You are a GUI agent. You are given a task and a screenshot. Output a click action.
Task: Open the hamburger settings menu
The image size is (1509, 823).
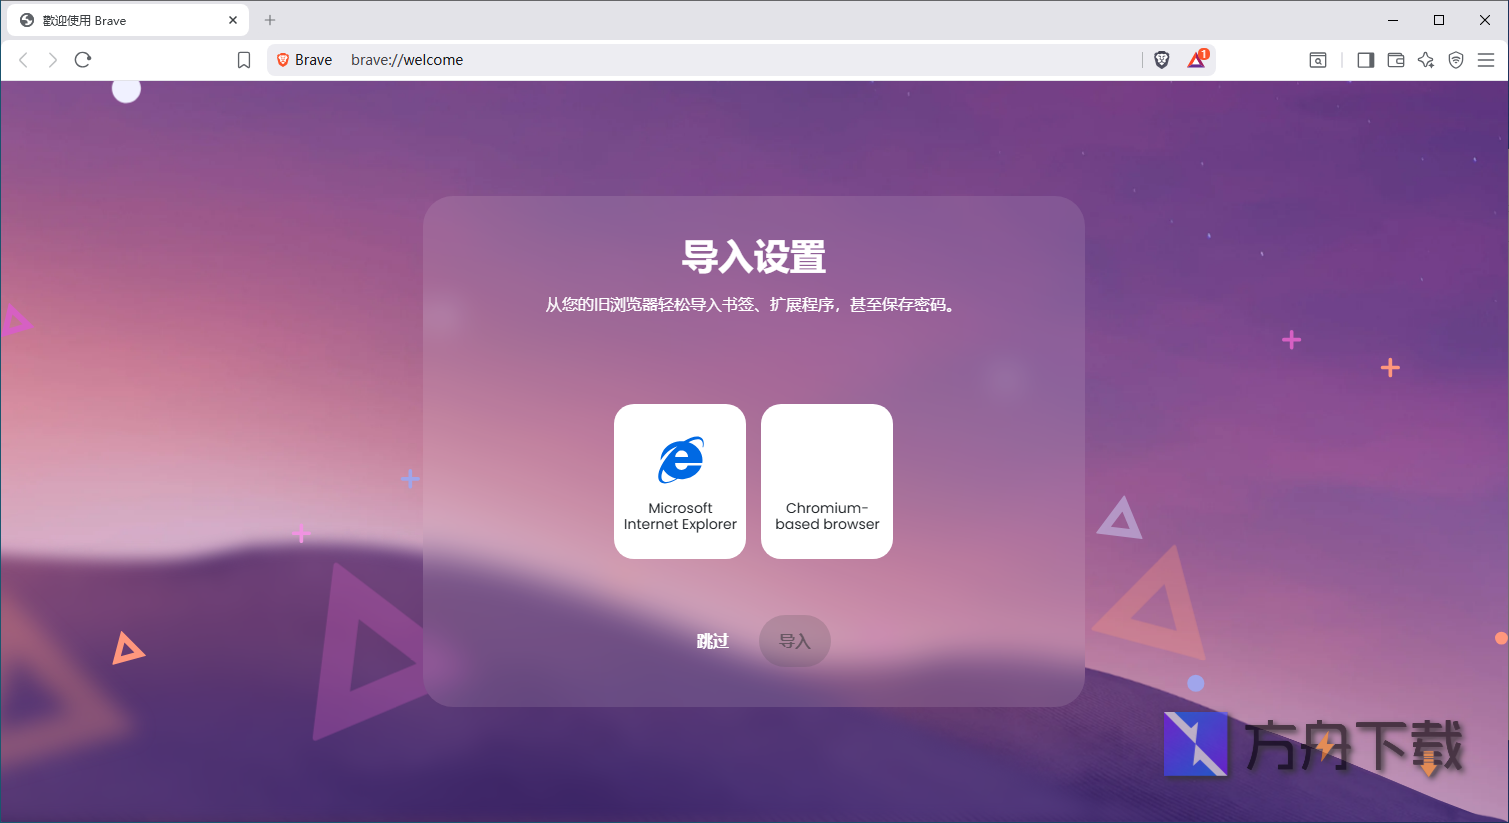point(1487,60)
